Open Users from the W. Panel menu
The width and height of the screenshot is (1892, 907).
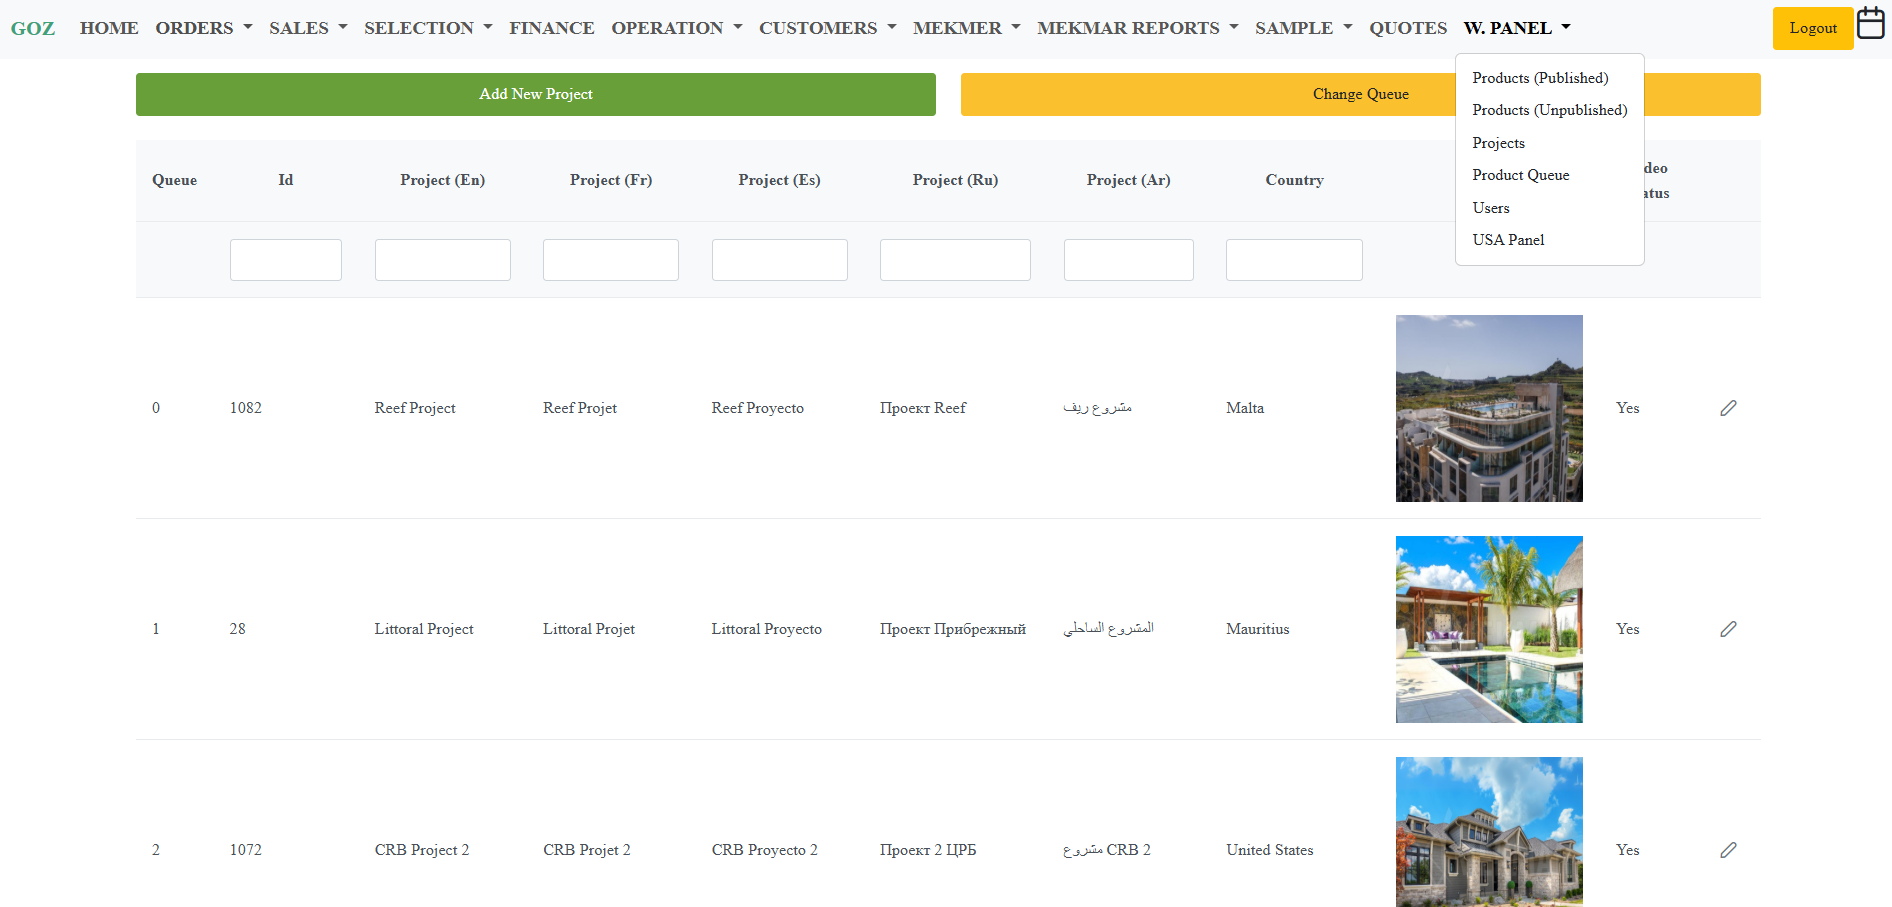[x=1490, y=208]
